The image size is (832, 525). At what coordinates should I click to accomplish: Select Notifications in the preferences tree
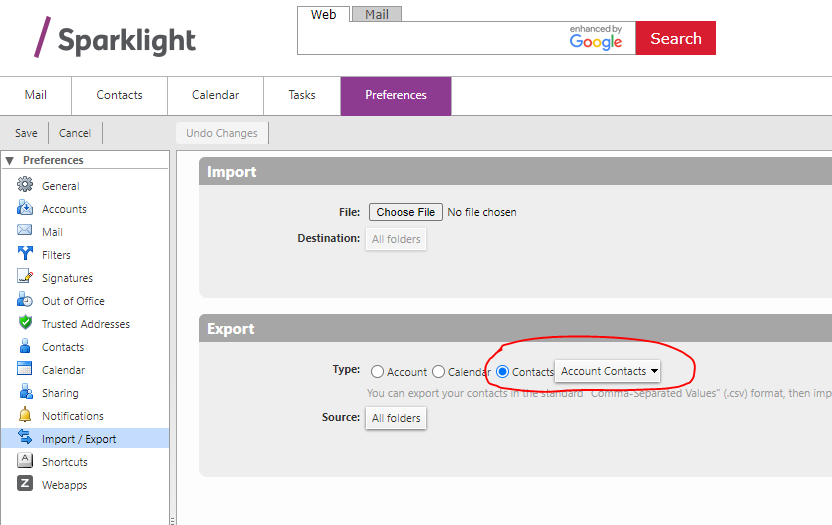click(x=85, y=416)
